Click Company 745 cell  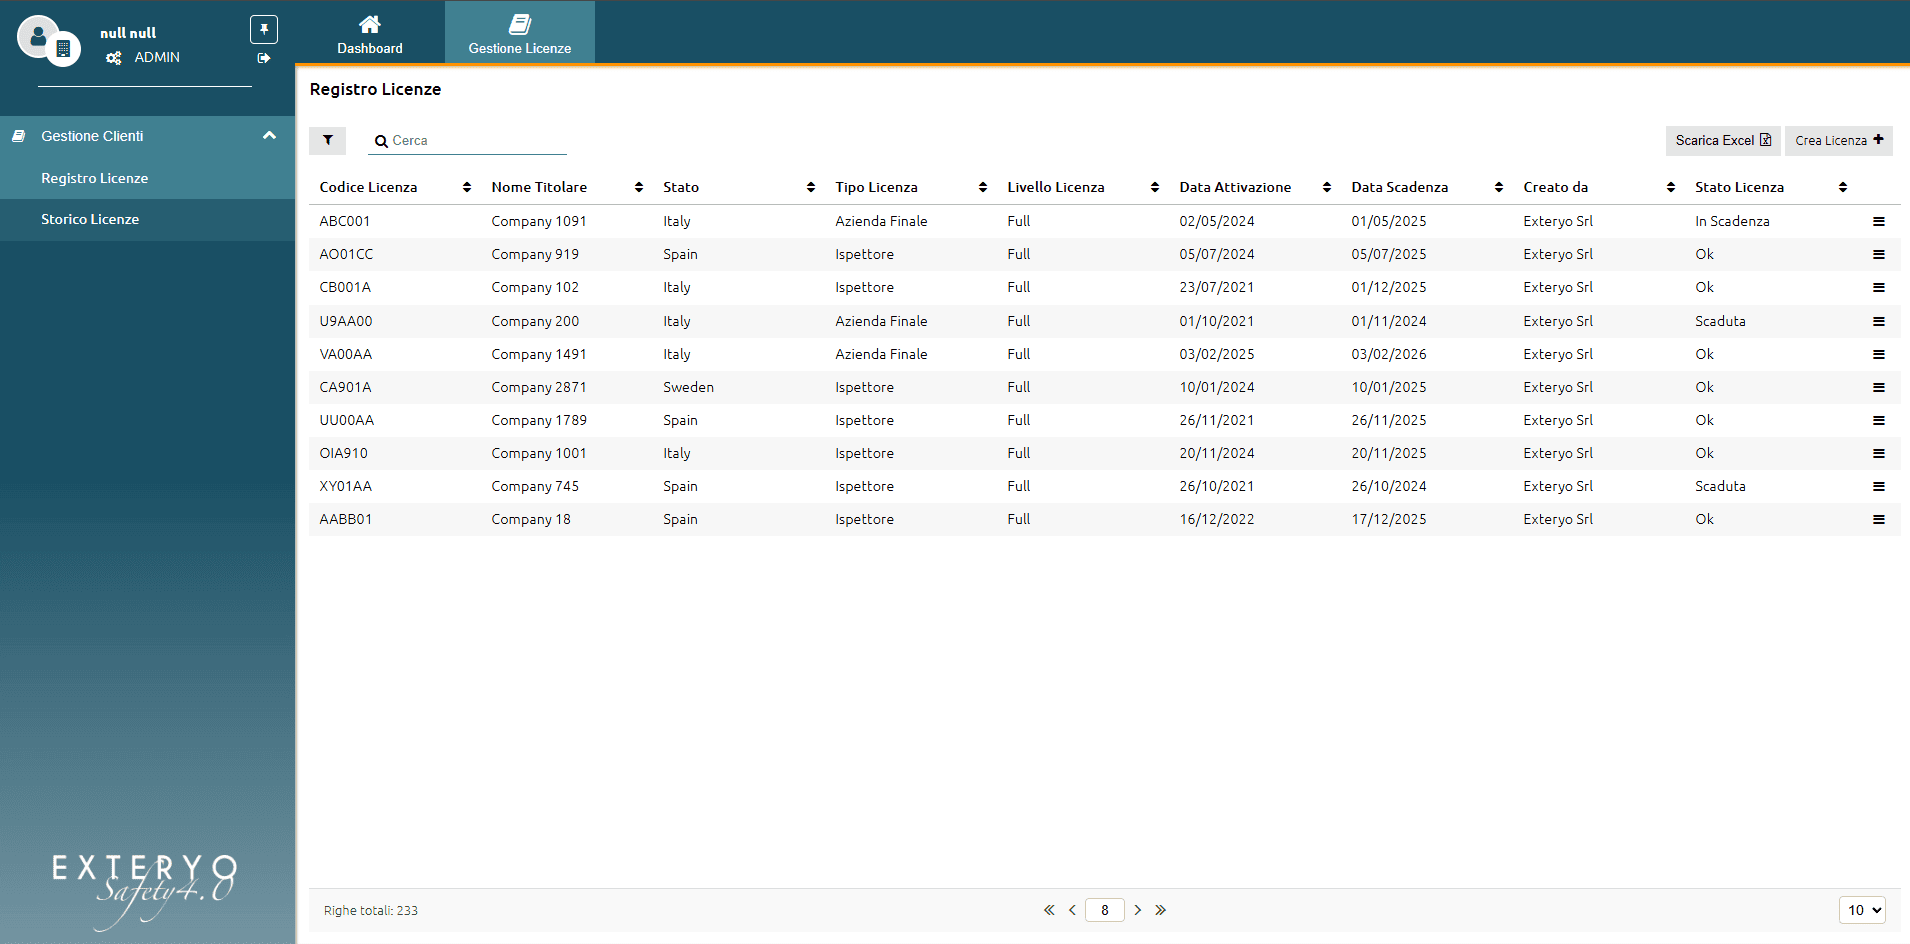[x=535, y=486]
